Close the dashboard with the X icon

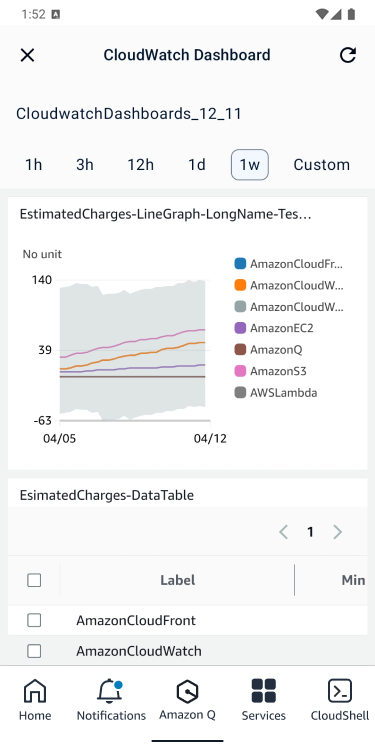point(27,55)
